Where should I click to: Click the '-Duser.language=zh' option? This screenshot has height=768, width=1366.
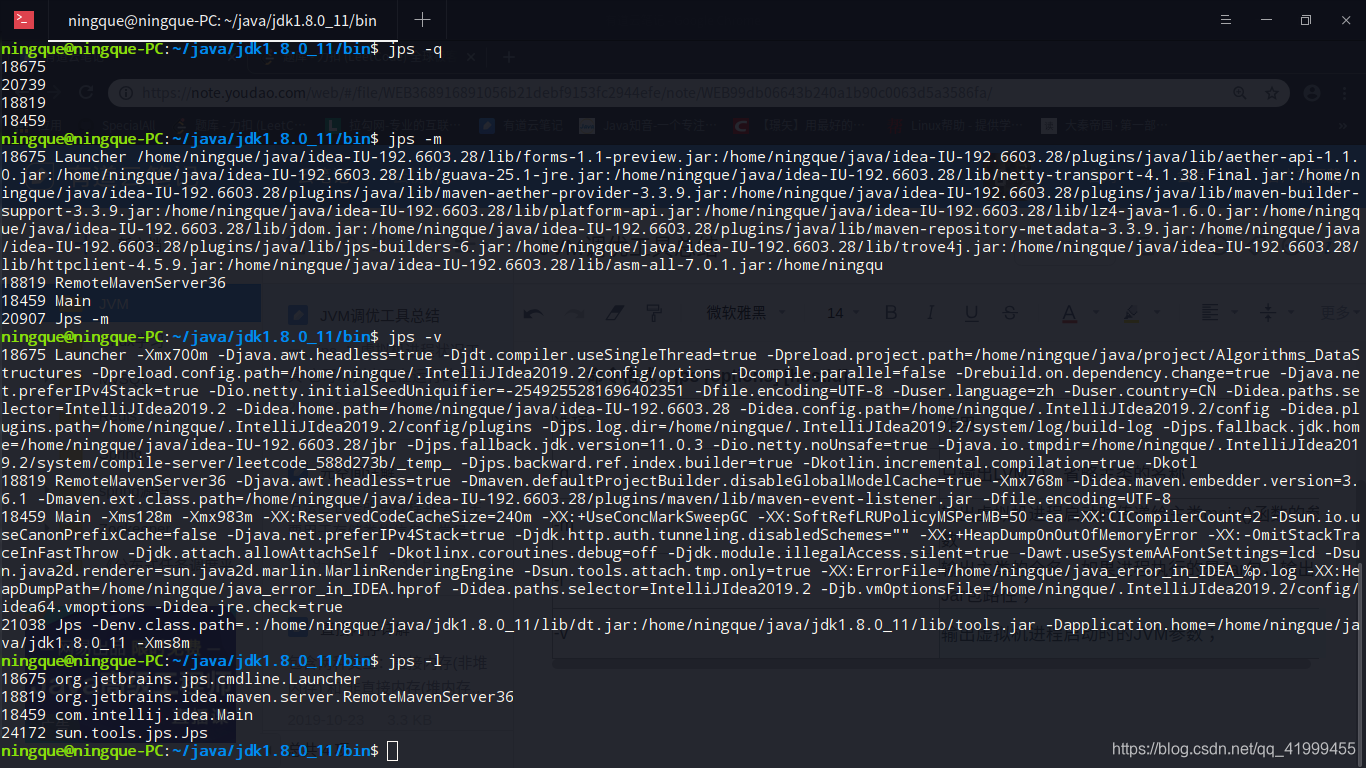pos(973,391)
